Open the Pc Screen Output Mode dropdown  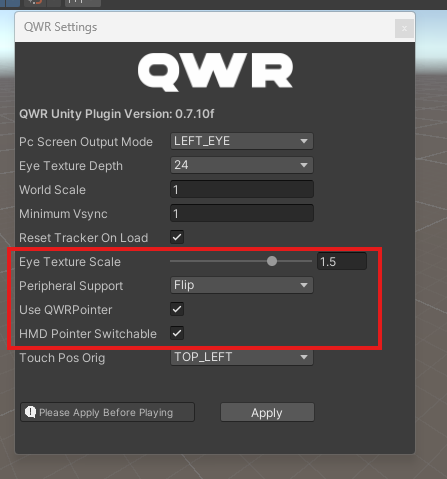click(x=242, y=141)
